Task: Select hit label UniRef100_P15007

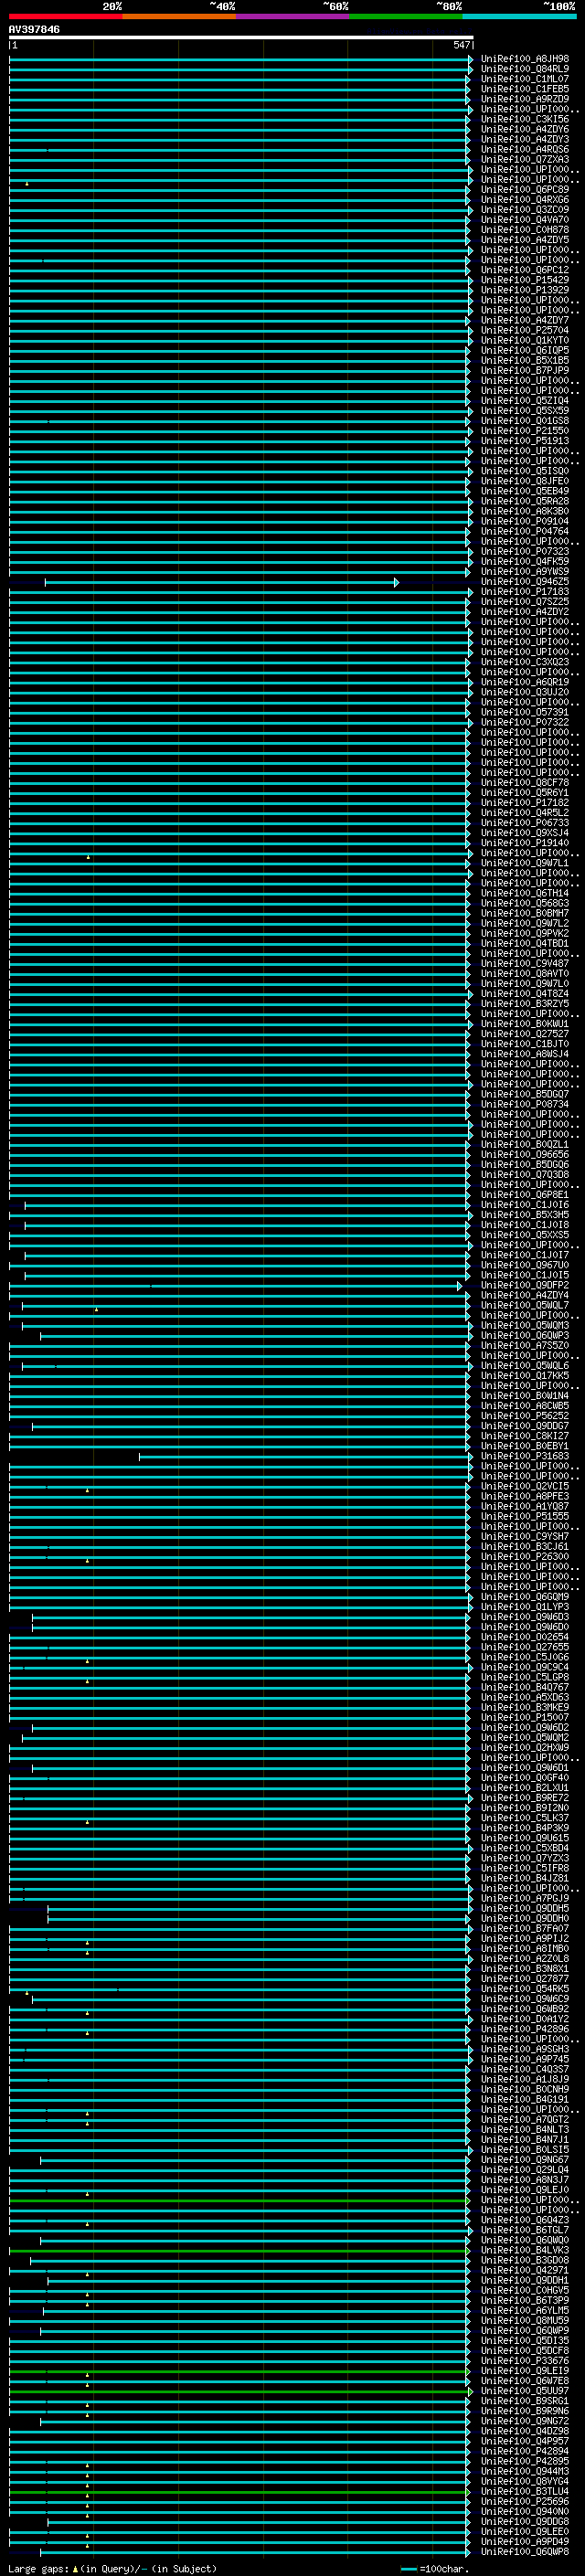Action: (x=525, y=1718)
